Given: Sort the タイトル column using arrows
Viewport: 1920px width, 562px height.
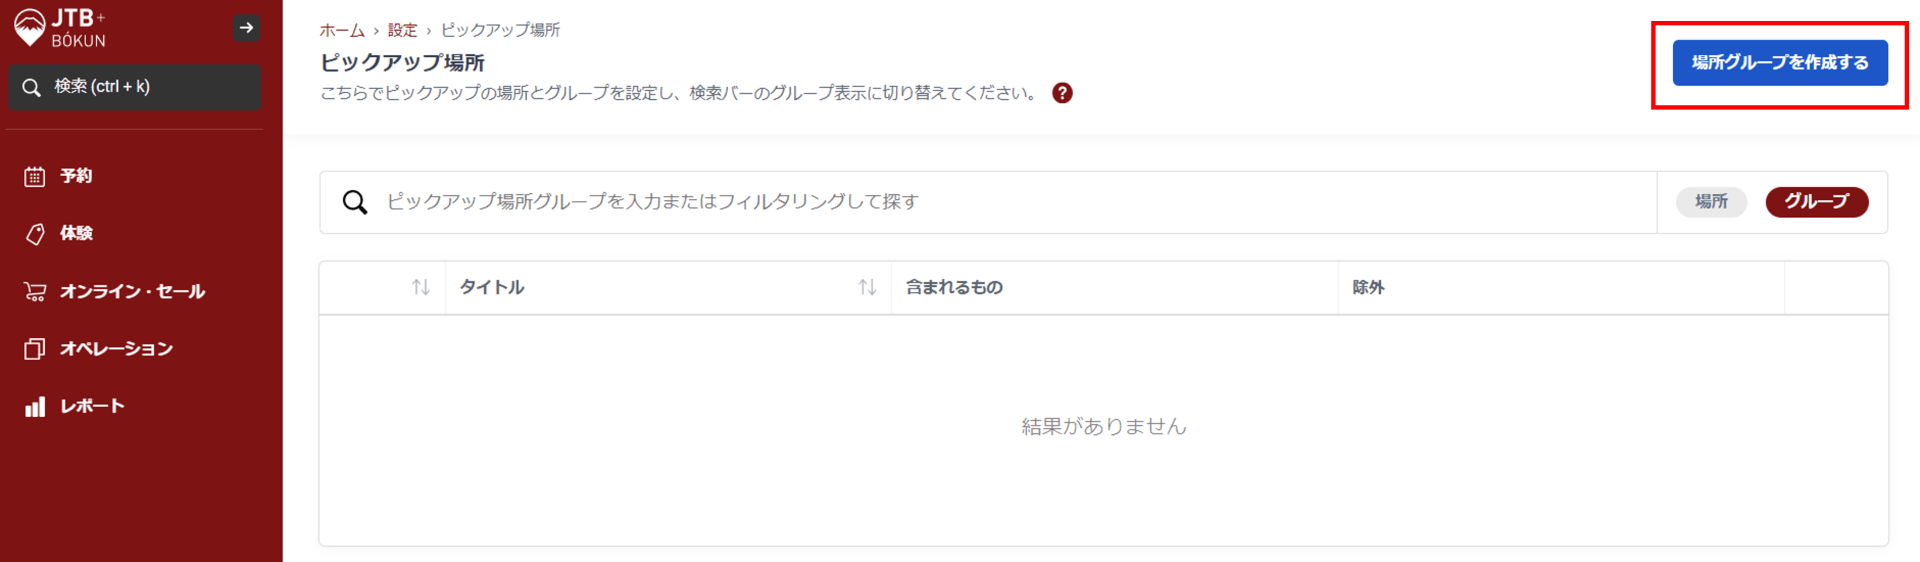Looking at the screenshot, I should pyautogui.click(x=867, y=288).
